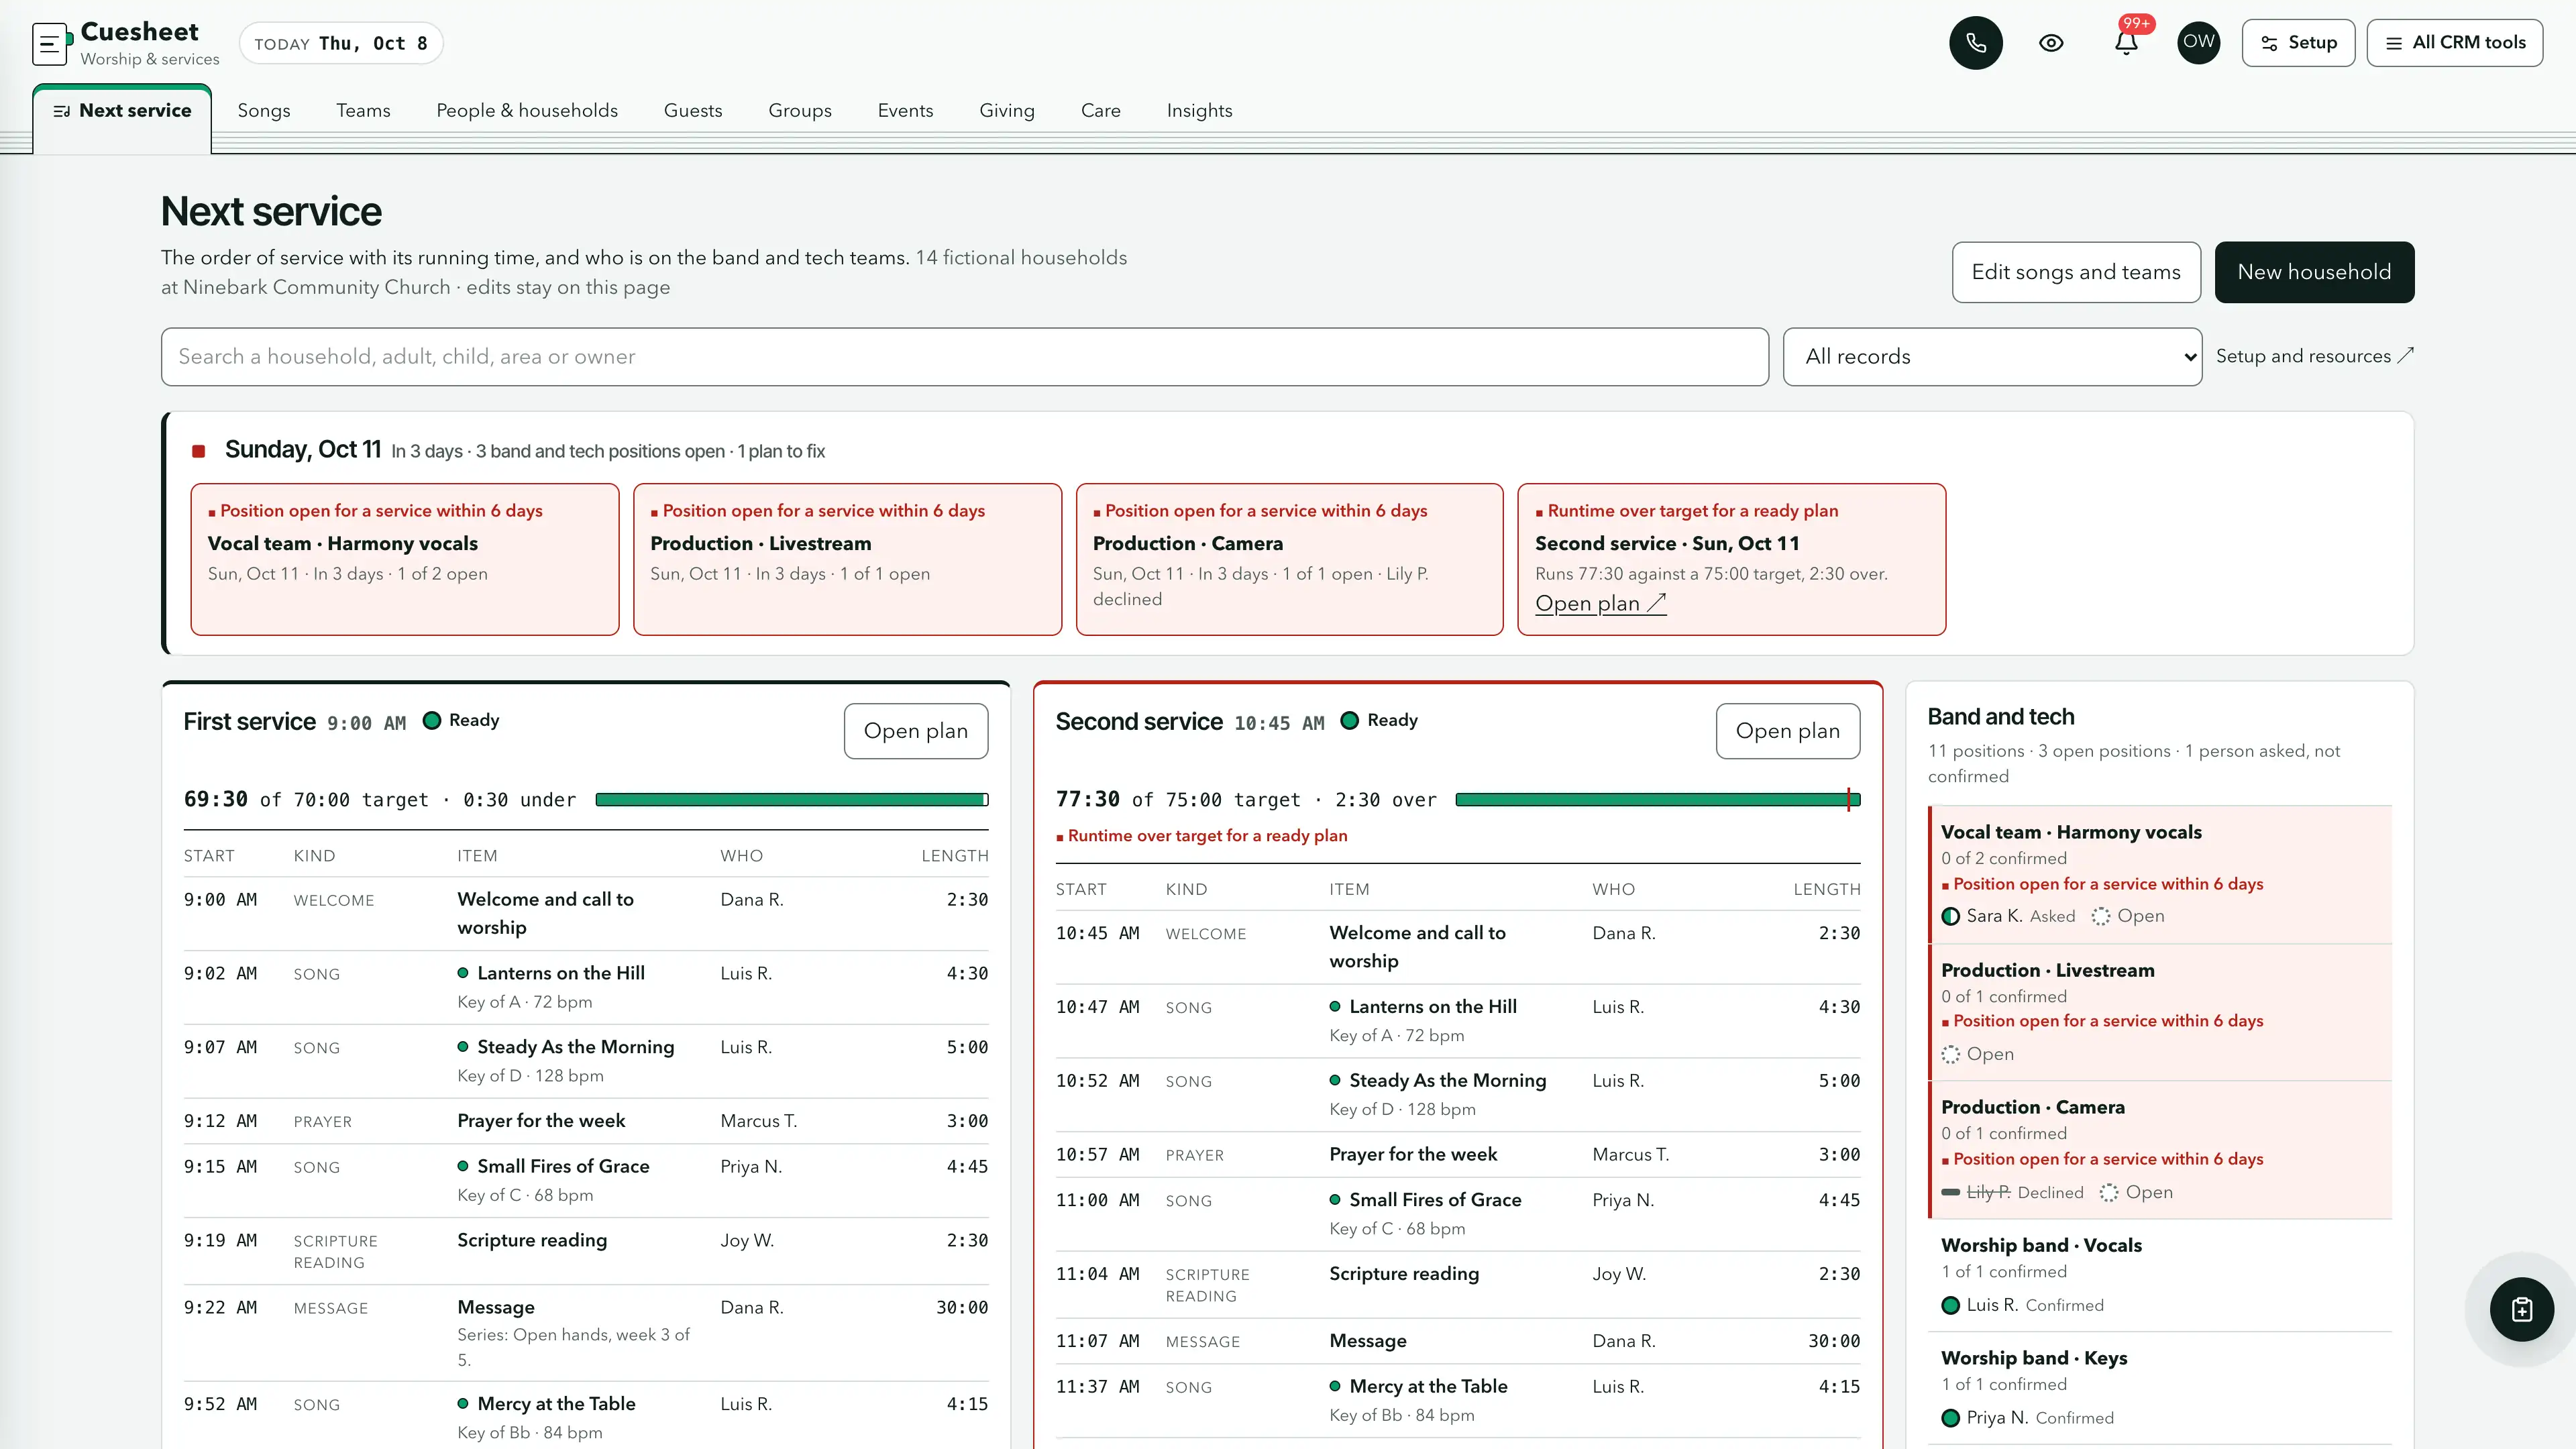The height and width of the screenshot is (1449, 2576).
Task: Select Vocal team Harmony vocals alert card
Action: [405, 559]
